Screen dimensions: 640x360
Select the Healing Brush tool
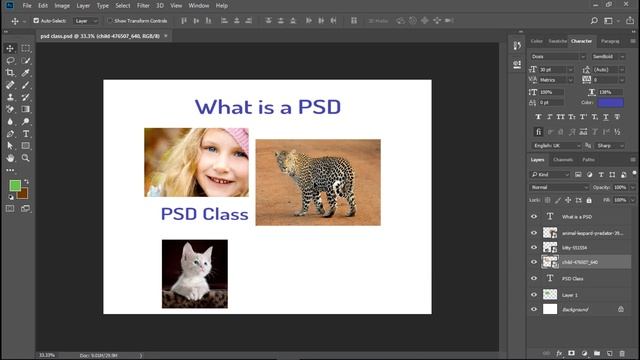(x=10, y=85)
